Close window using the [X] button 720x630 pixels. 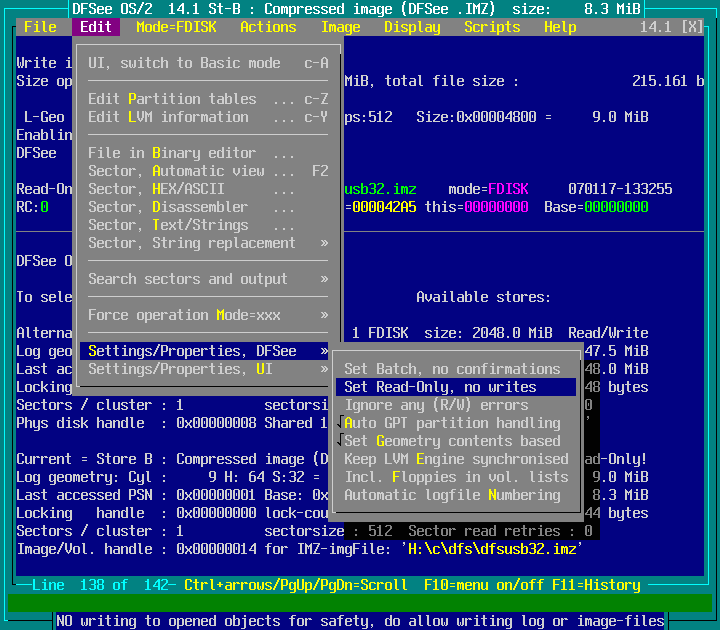coord(692,27)
